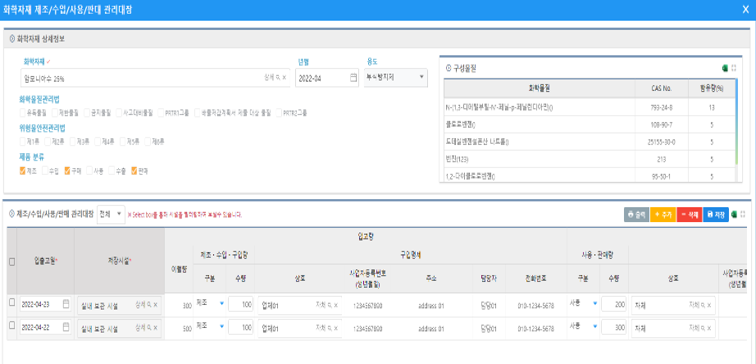This screenshot has width=756, height=364.
Task: Check the 제4류 checkbox
Action: pyautogui.click(x=97, y=142)
